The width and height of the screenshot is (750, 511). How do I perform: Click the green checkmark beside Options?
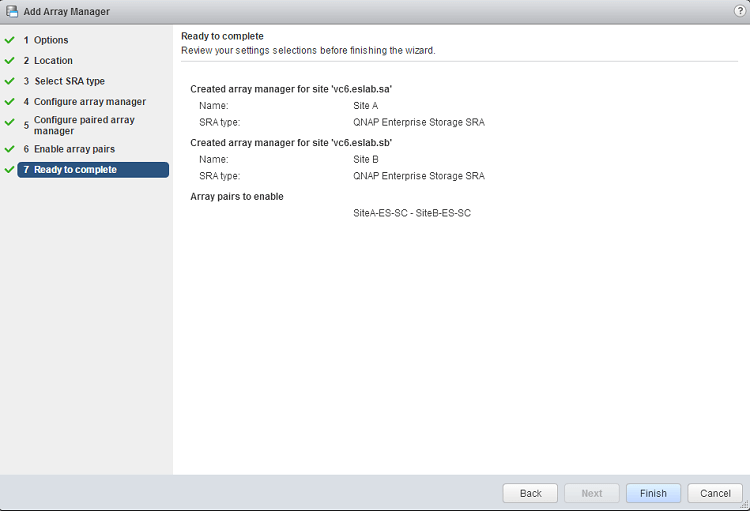click(x=9, y=40)
